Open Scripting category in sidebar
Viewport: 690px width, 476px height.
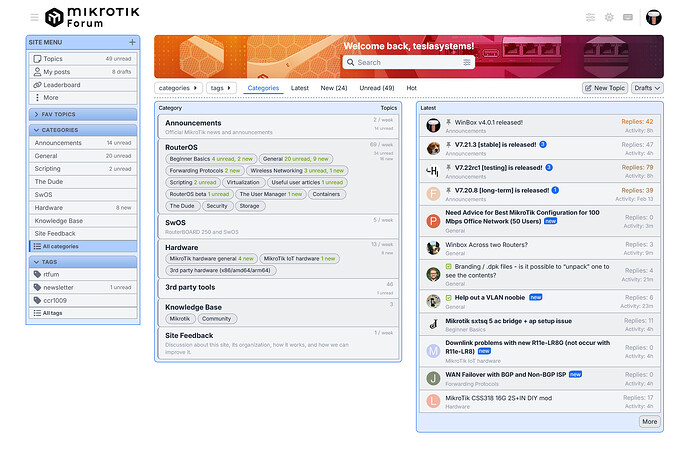(x=83, y=169)
